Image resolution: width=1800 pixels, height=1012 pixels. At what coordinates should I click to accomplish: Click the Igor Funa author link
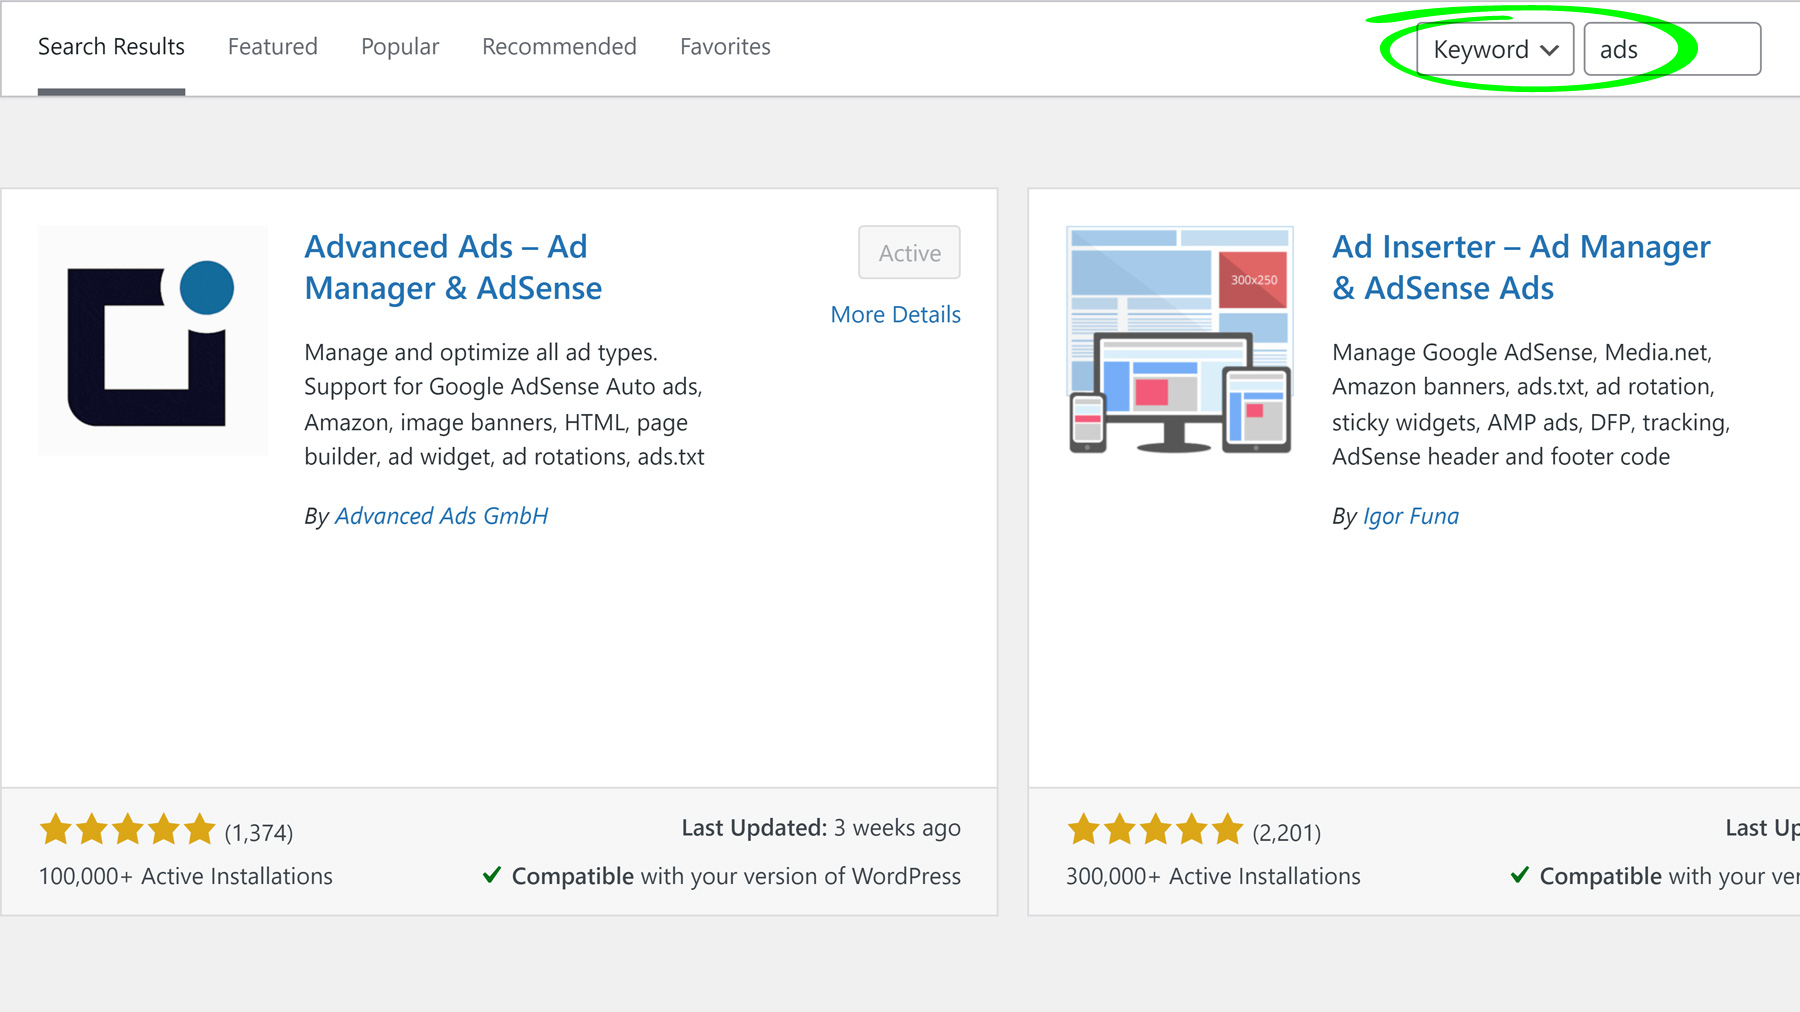tap(1411, 515)
